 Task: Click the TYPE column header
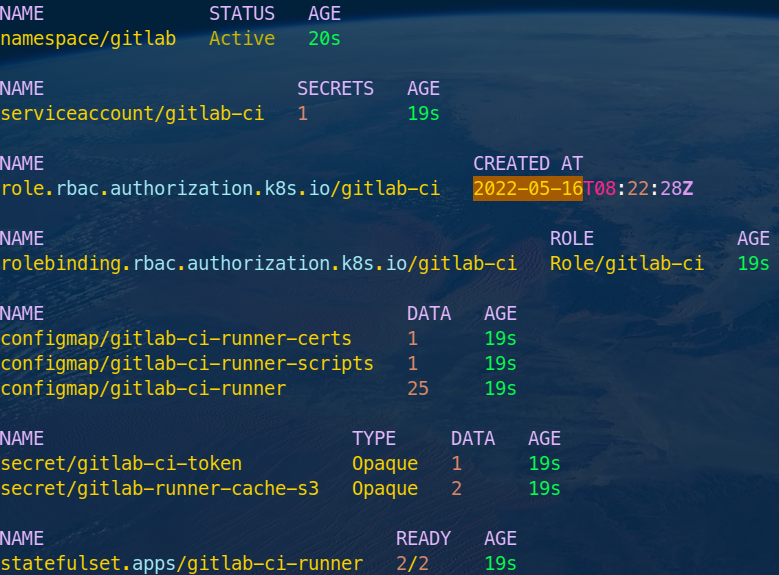coord(373,439)
